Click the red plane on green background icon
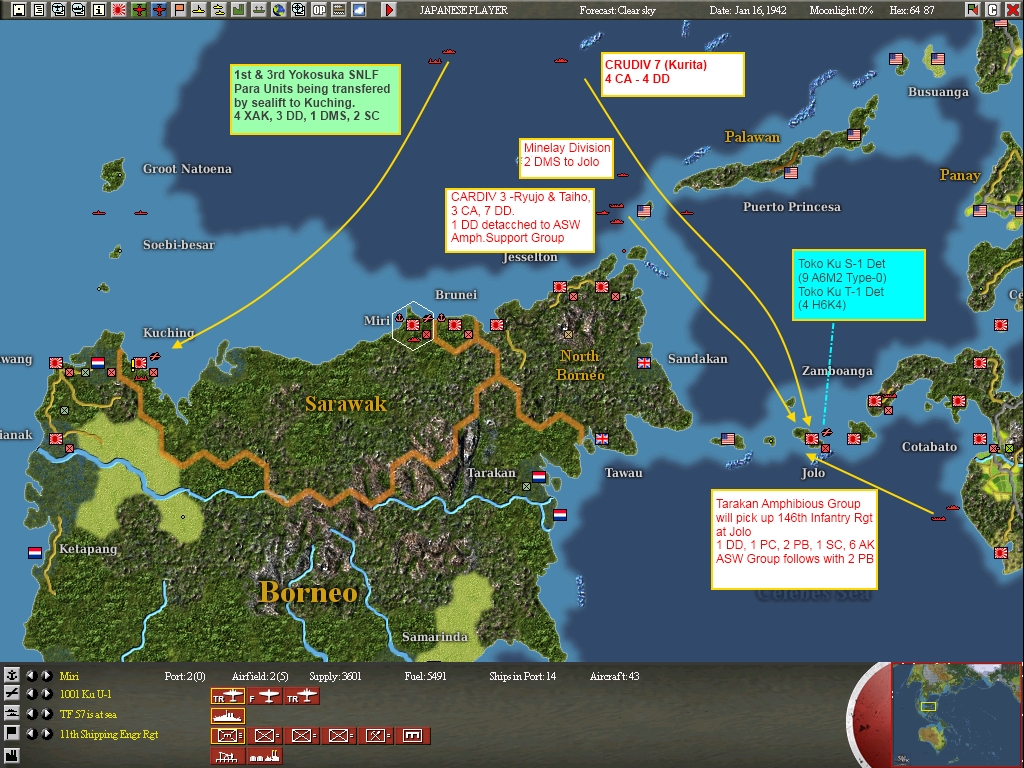Image resolution: width=1024 pixels, height=768 pixels. pos(139,10)
